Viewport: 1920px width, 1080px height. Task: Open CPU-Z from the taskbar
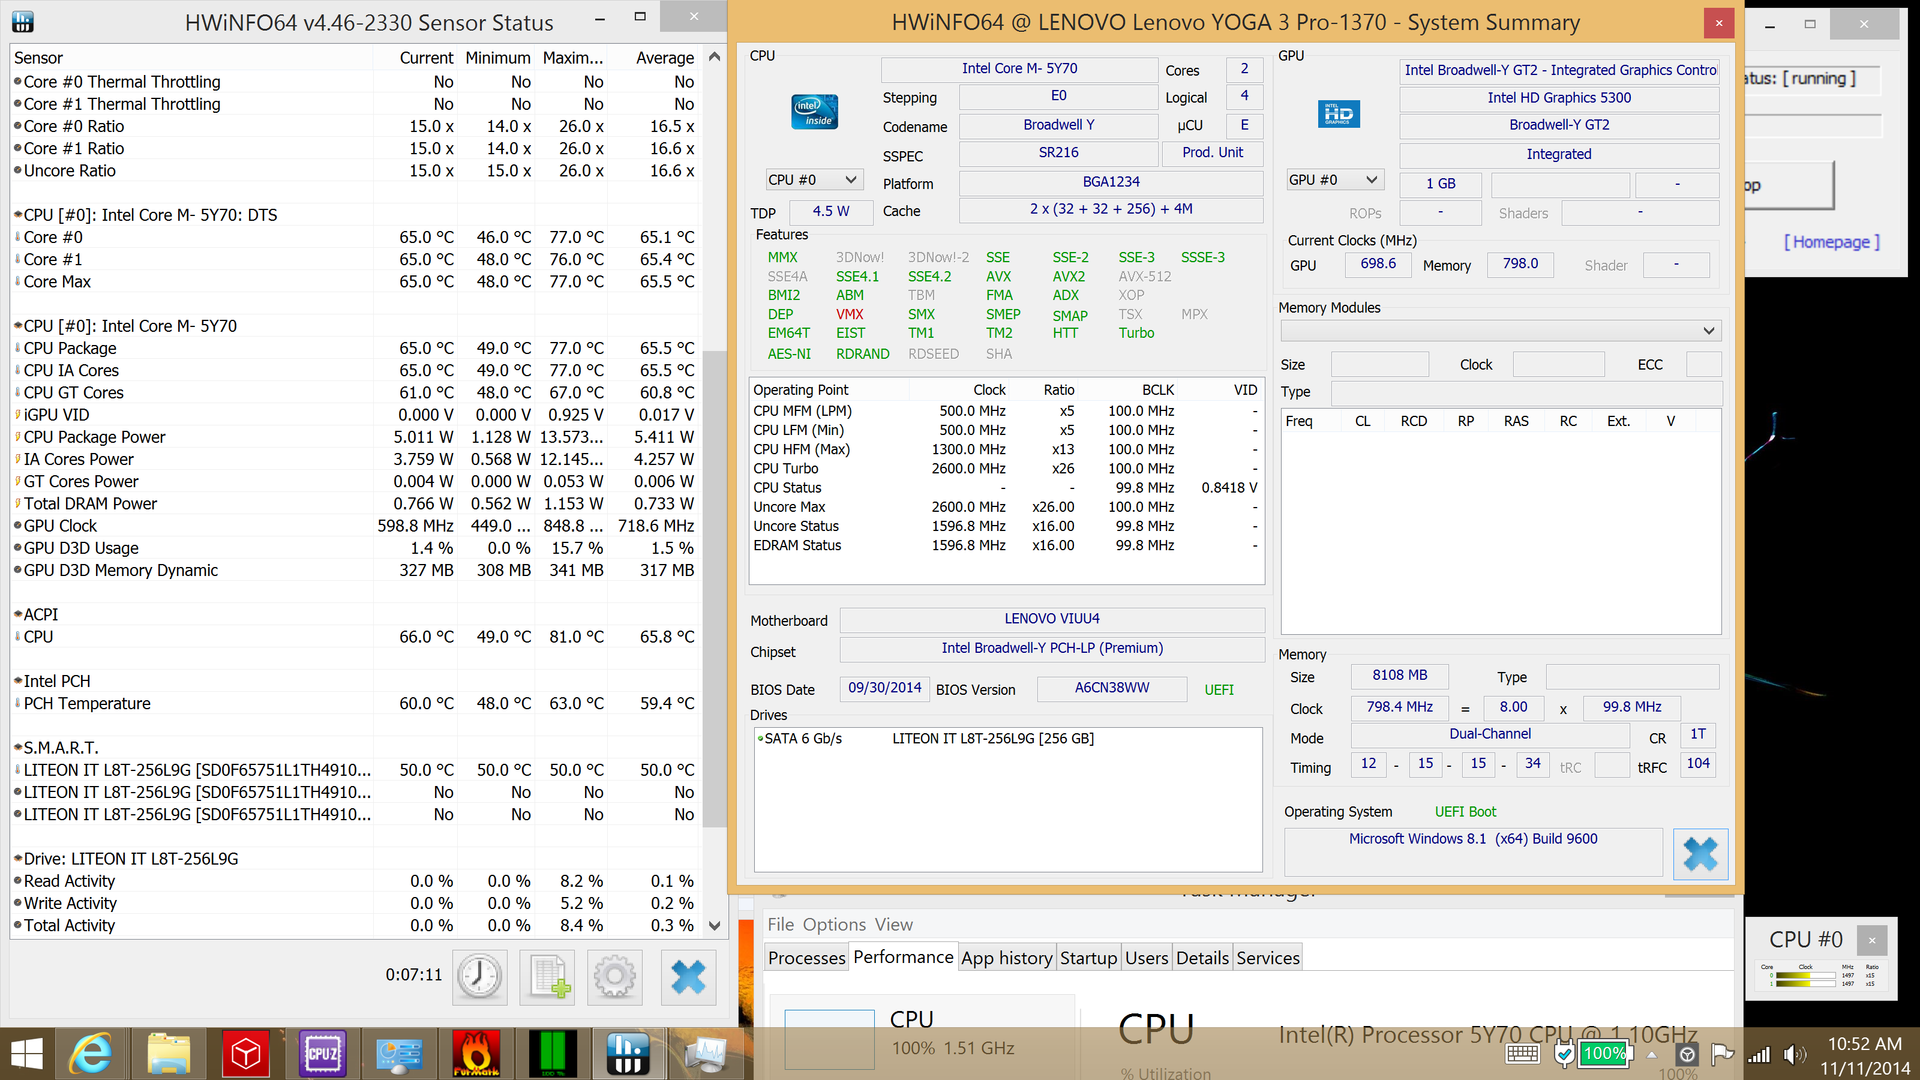coord(322,1053)
